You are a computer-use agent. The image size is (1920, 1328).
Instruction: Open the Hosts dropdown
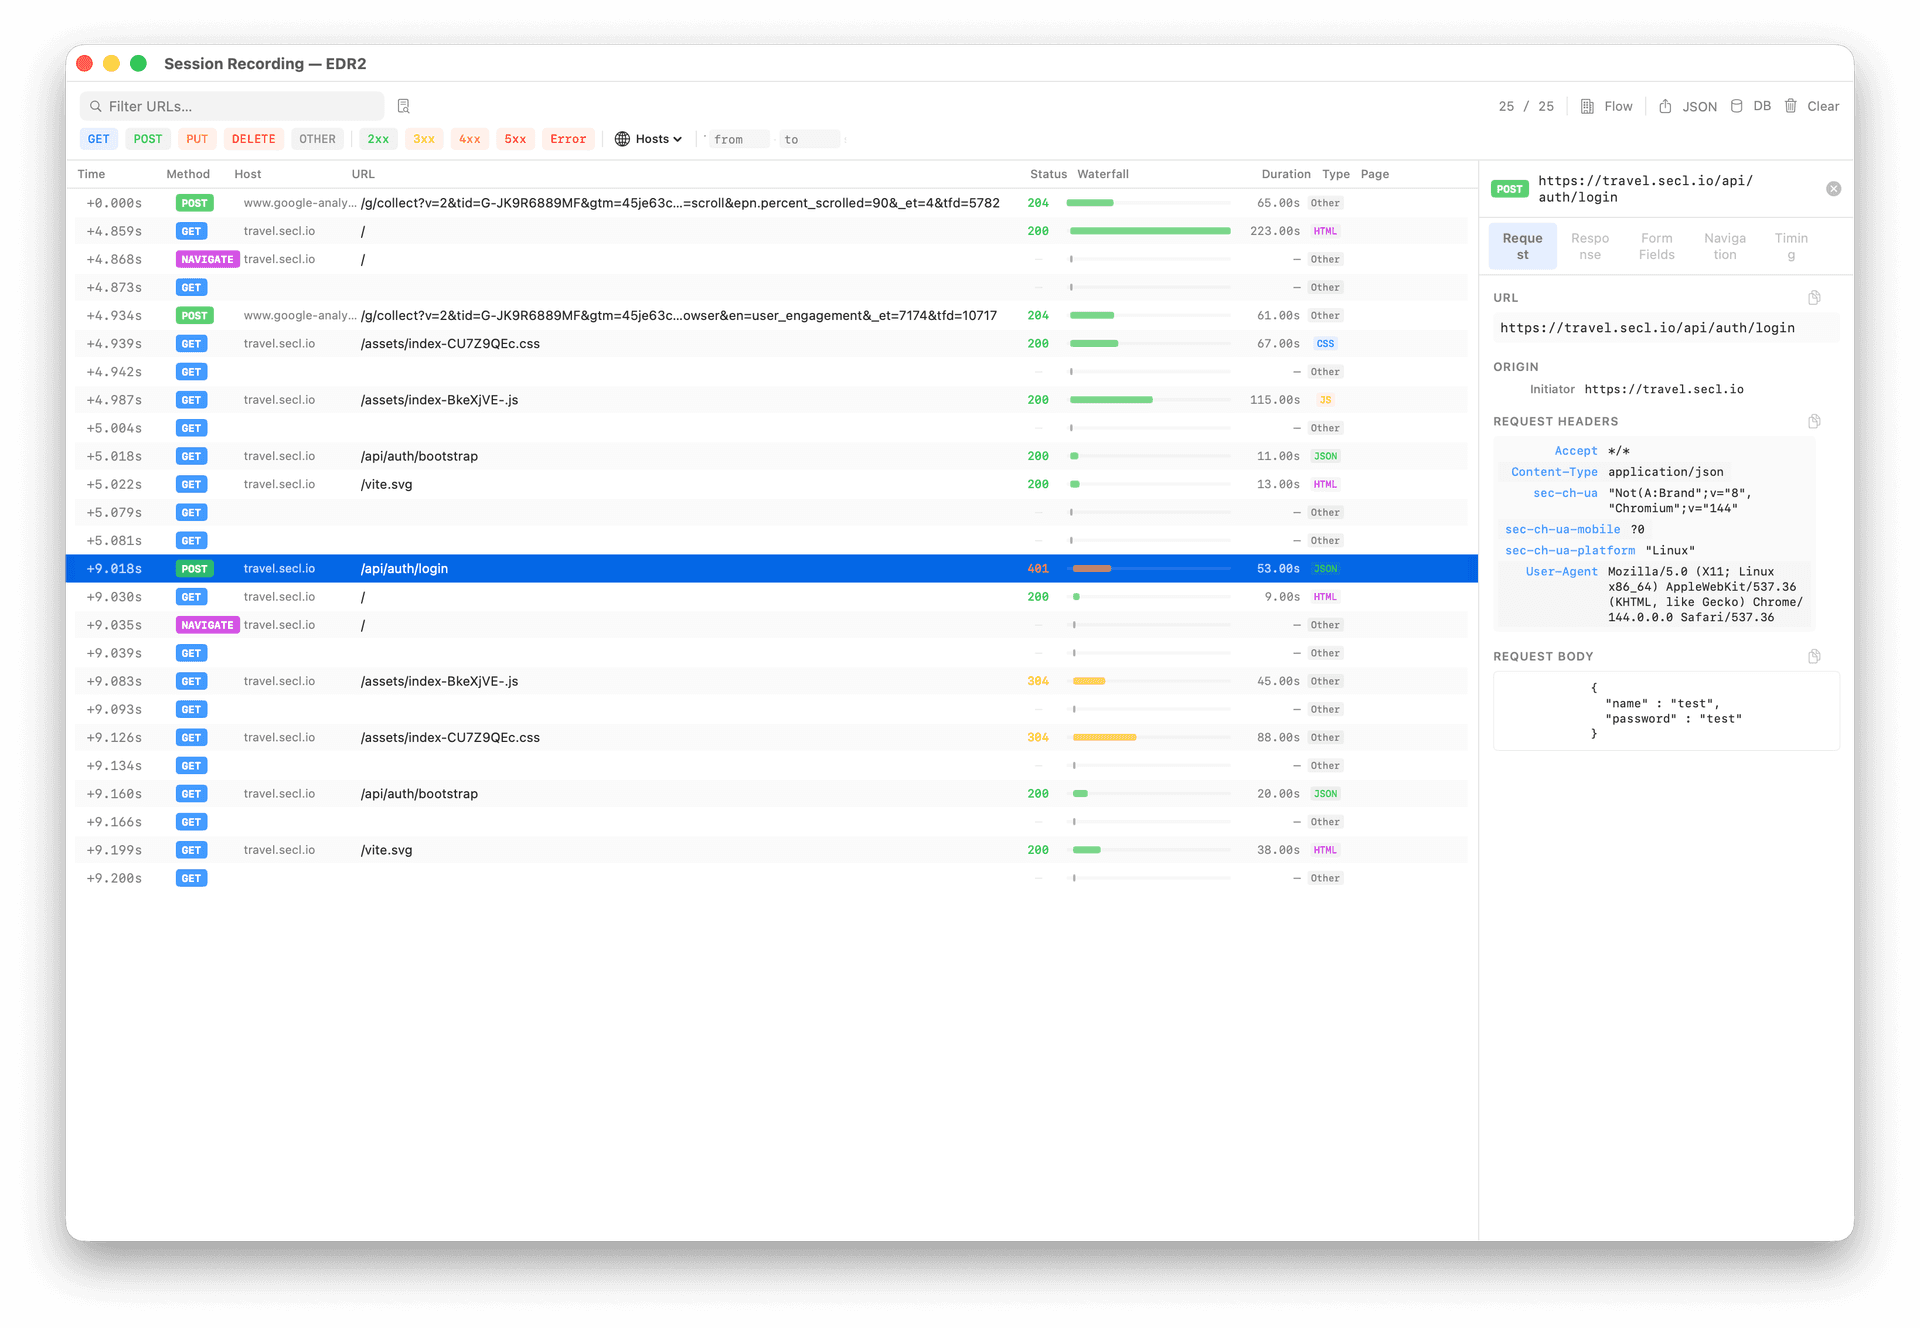(x=648, y=139)
